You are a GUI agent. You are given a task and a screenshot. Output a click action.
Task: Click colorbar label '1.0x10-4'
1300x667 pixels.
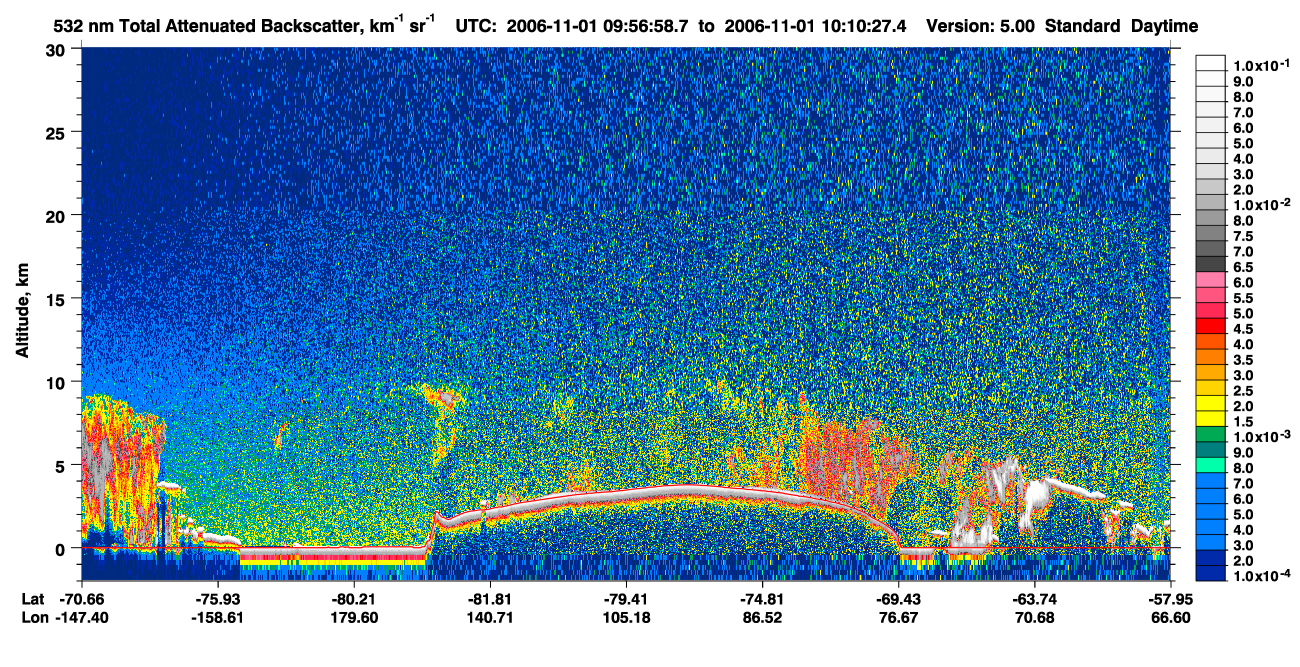[1264, 575]
